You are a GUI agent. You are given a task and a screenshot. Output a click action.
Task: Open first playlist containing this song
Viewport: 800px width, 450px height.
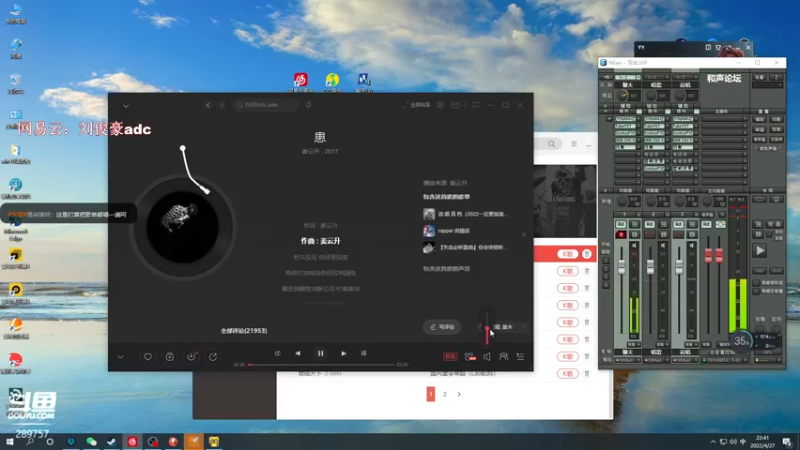tap(466, 214)
